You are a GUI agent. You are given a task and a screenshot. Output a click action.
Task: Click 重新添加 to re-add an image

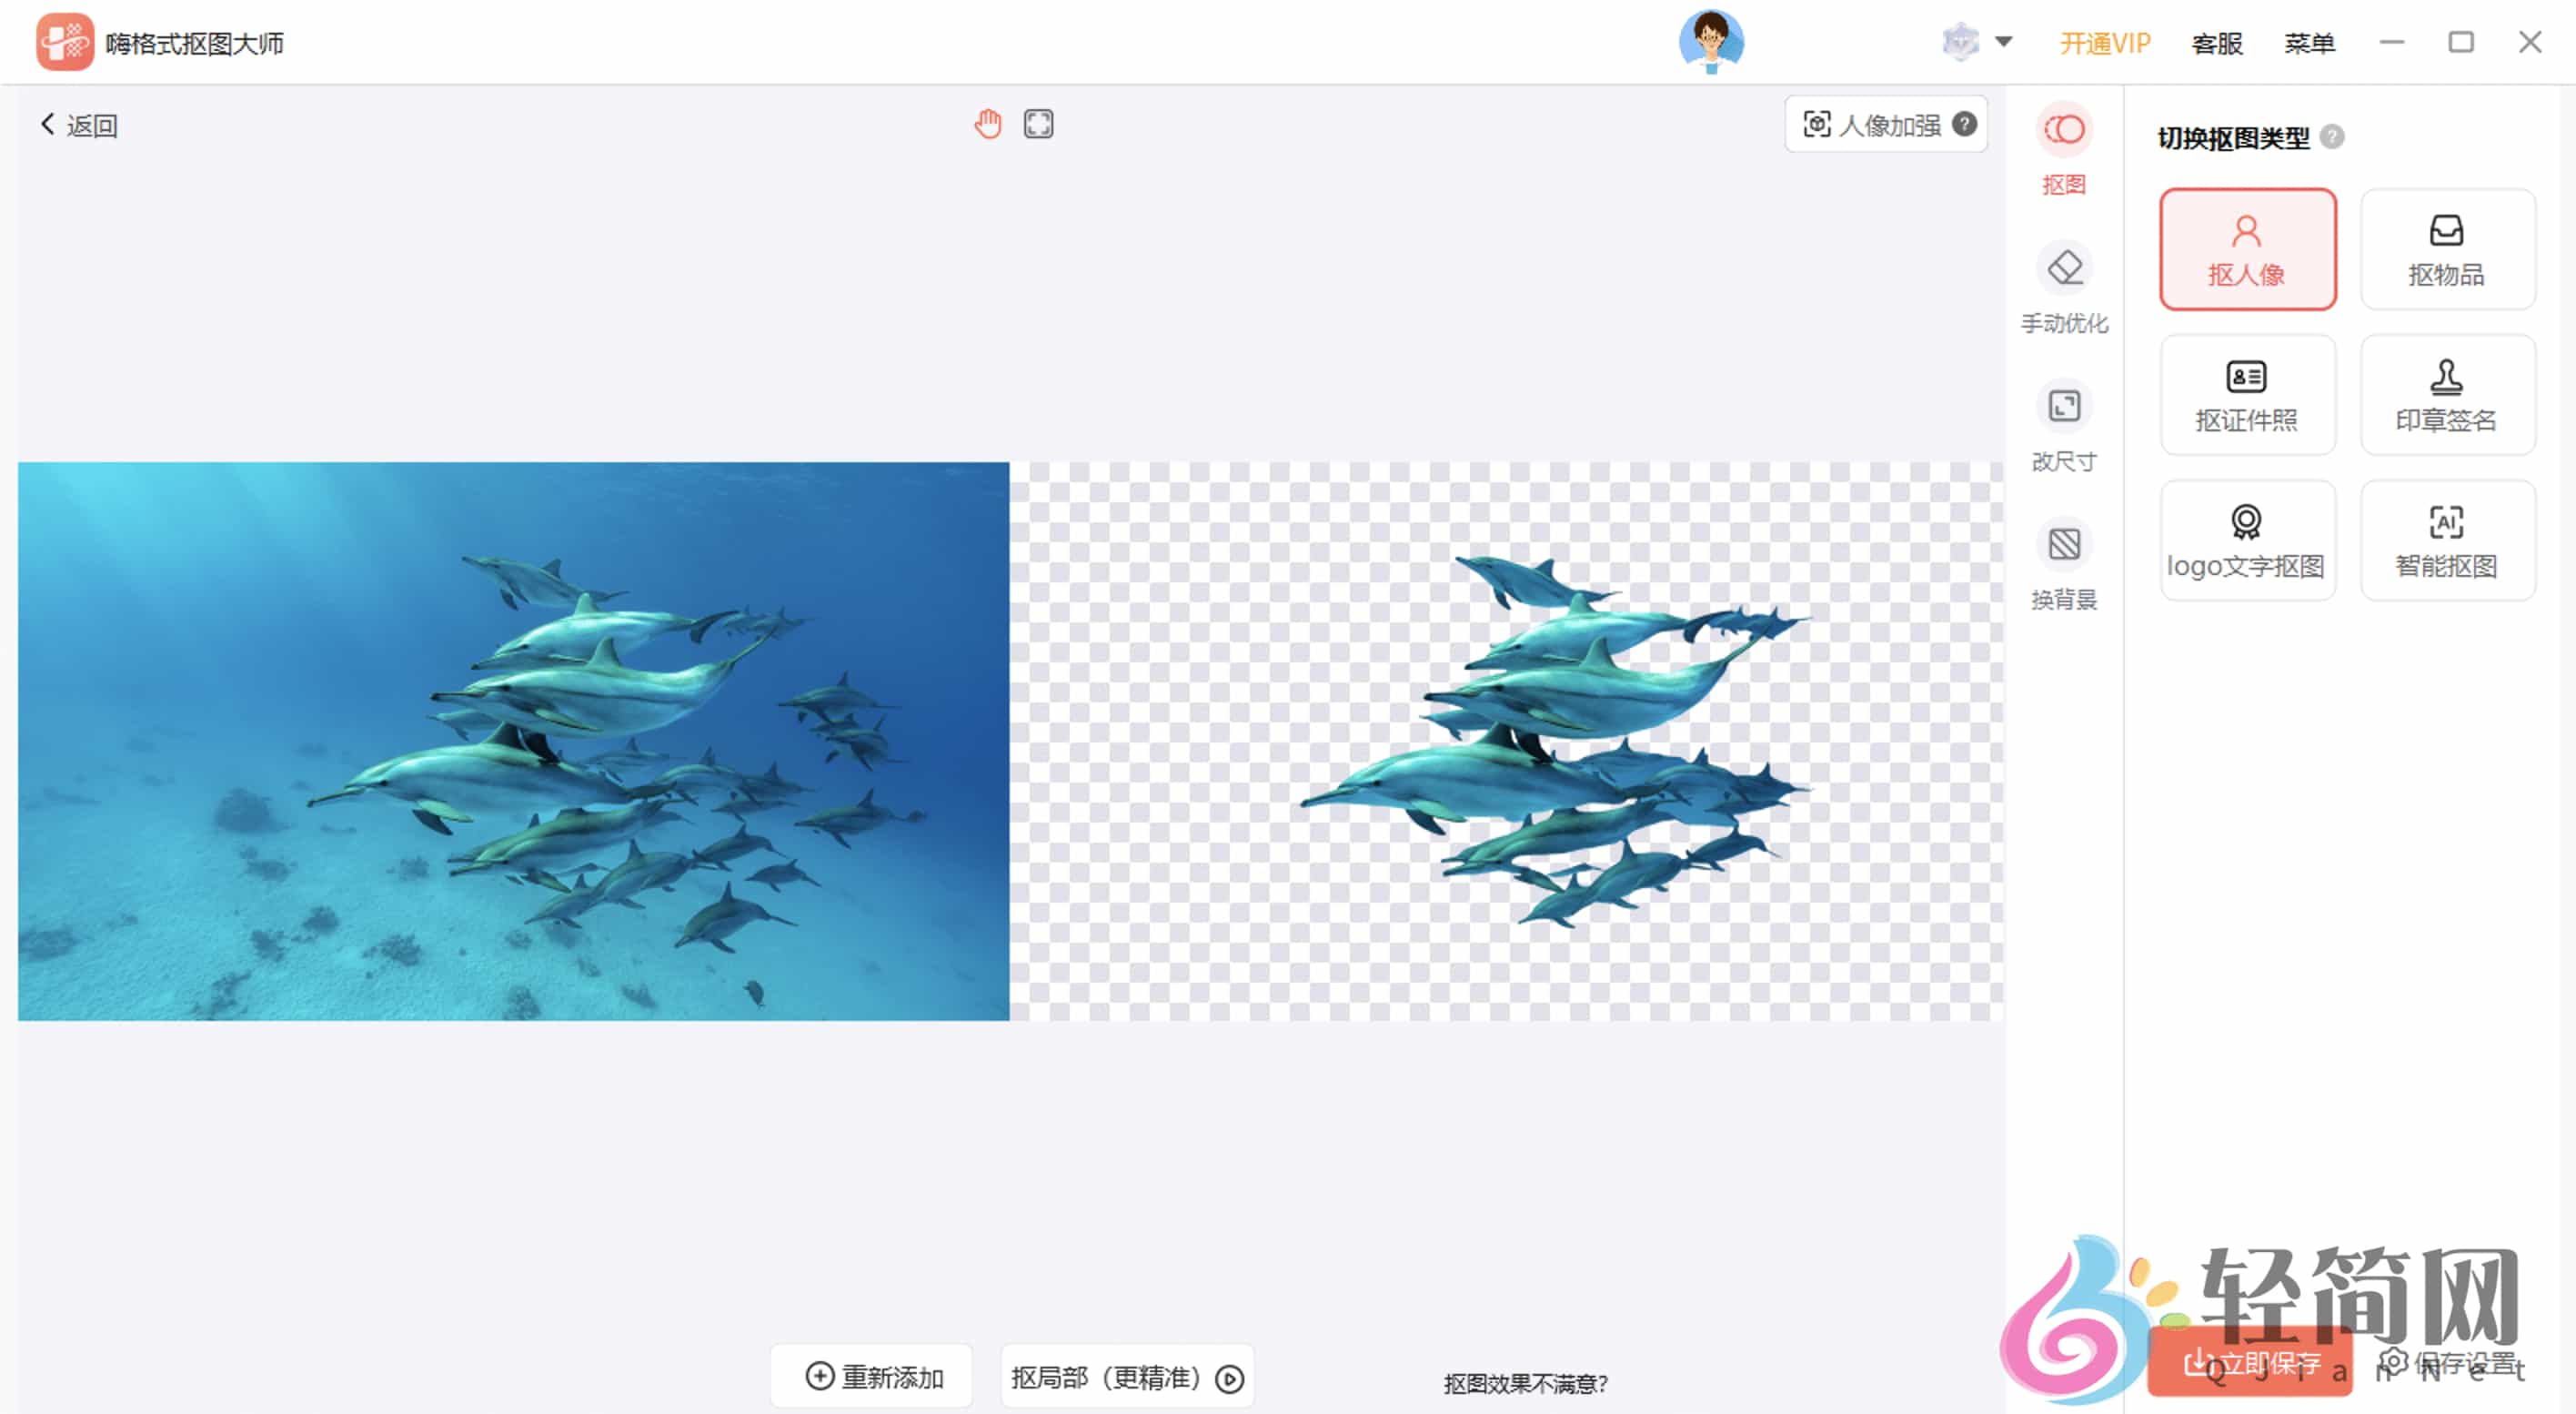(870, 1376)
